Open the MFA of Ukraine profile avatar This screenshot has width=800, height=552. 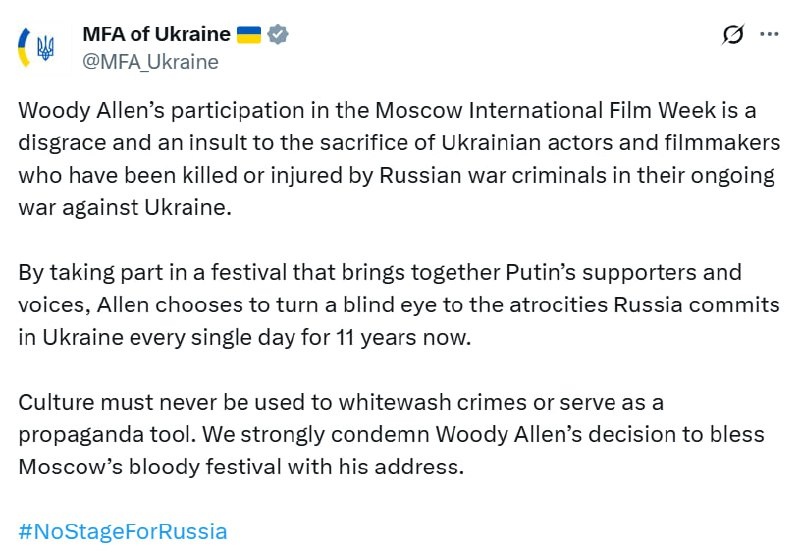45,47
